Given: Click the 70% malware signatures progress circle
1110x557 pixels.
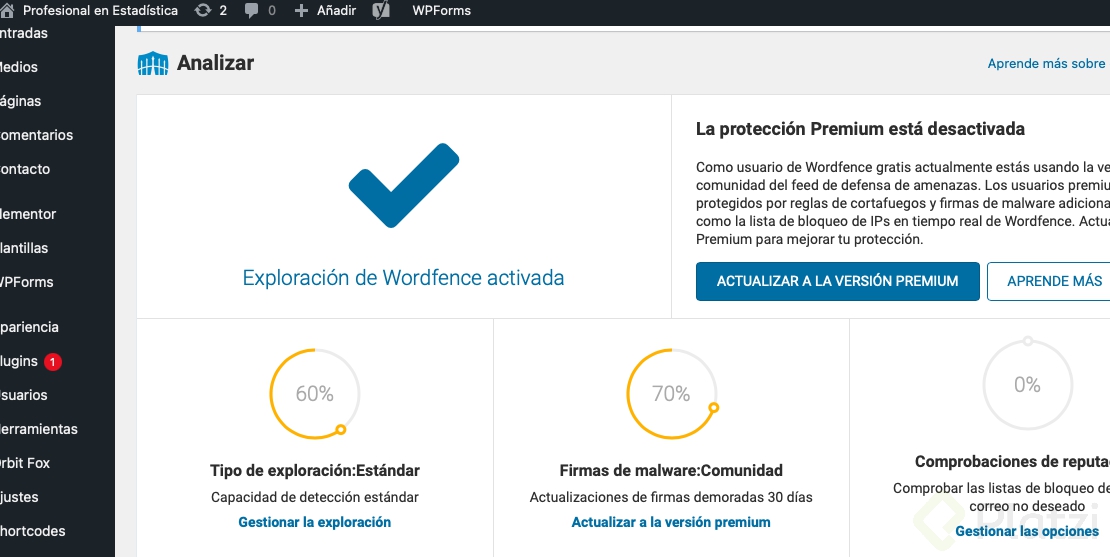Looking at the screenshot, I should tap(671, 394).
